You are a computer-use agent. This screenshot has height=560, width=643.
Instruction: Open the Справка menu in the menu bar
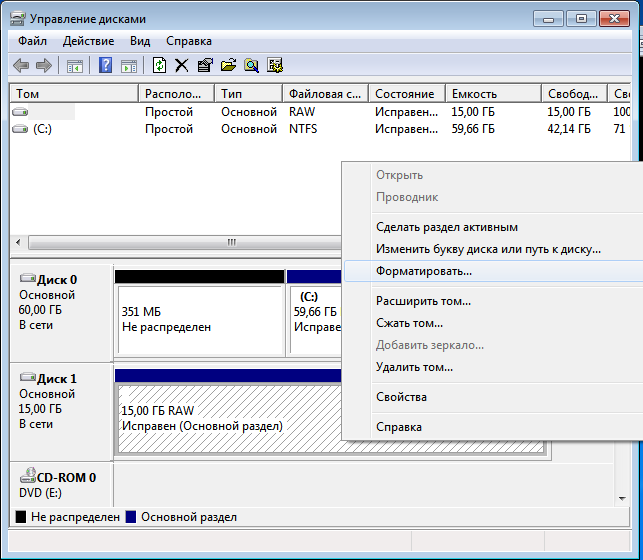[189, 41]
